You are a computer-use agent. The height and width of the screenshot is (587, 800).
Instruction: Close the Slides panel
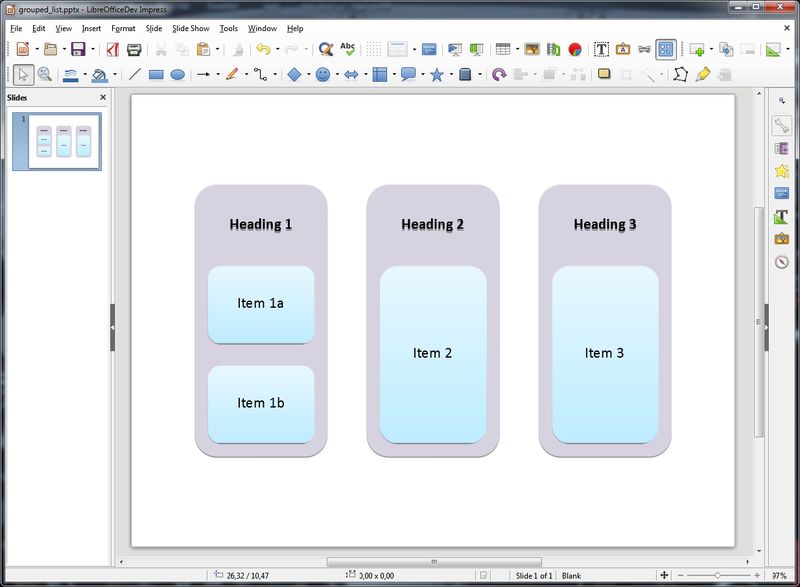click(x=103, y=97)
